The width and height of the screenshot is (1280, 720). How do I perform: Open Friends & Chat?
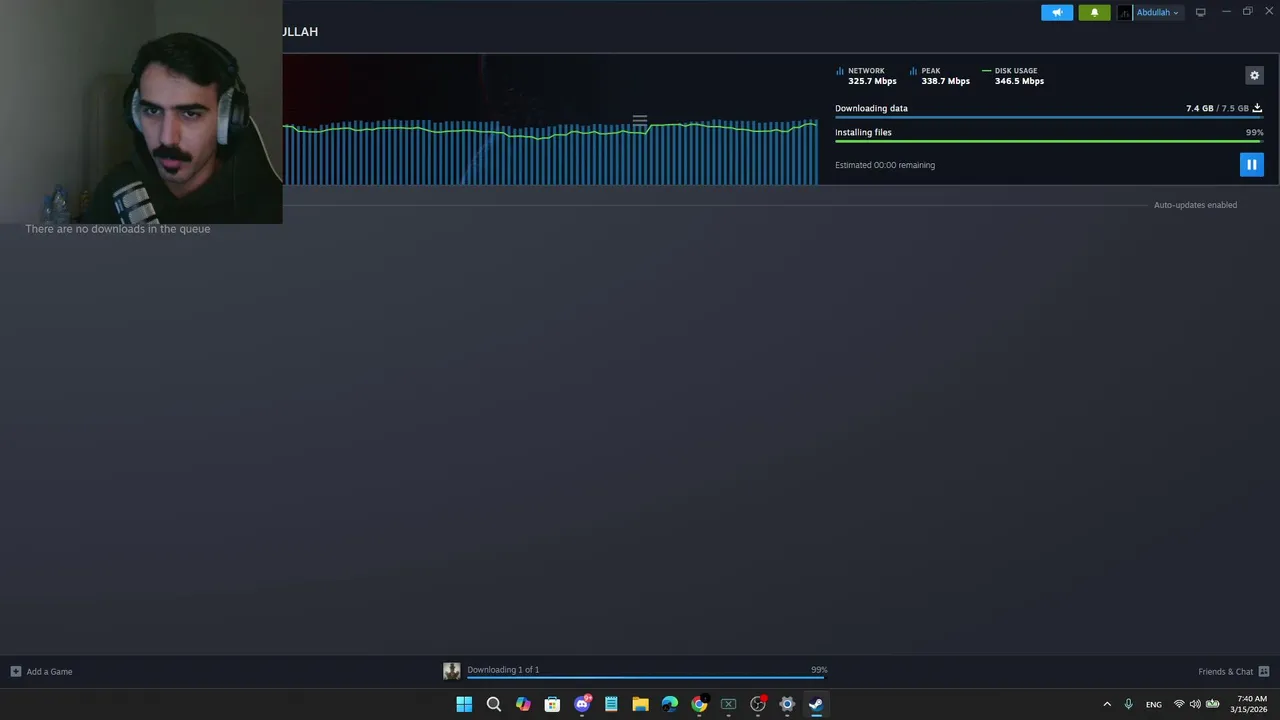point(1233,672)
